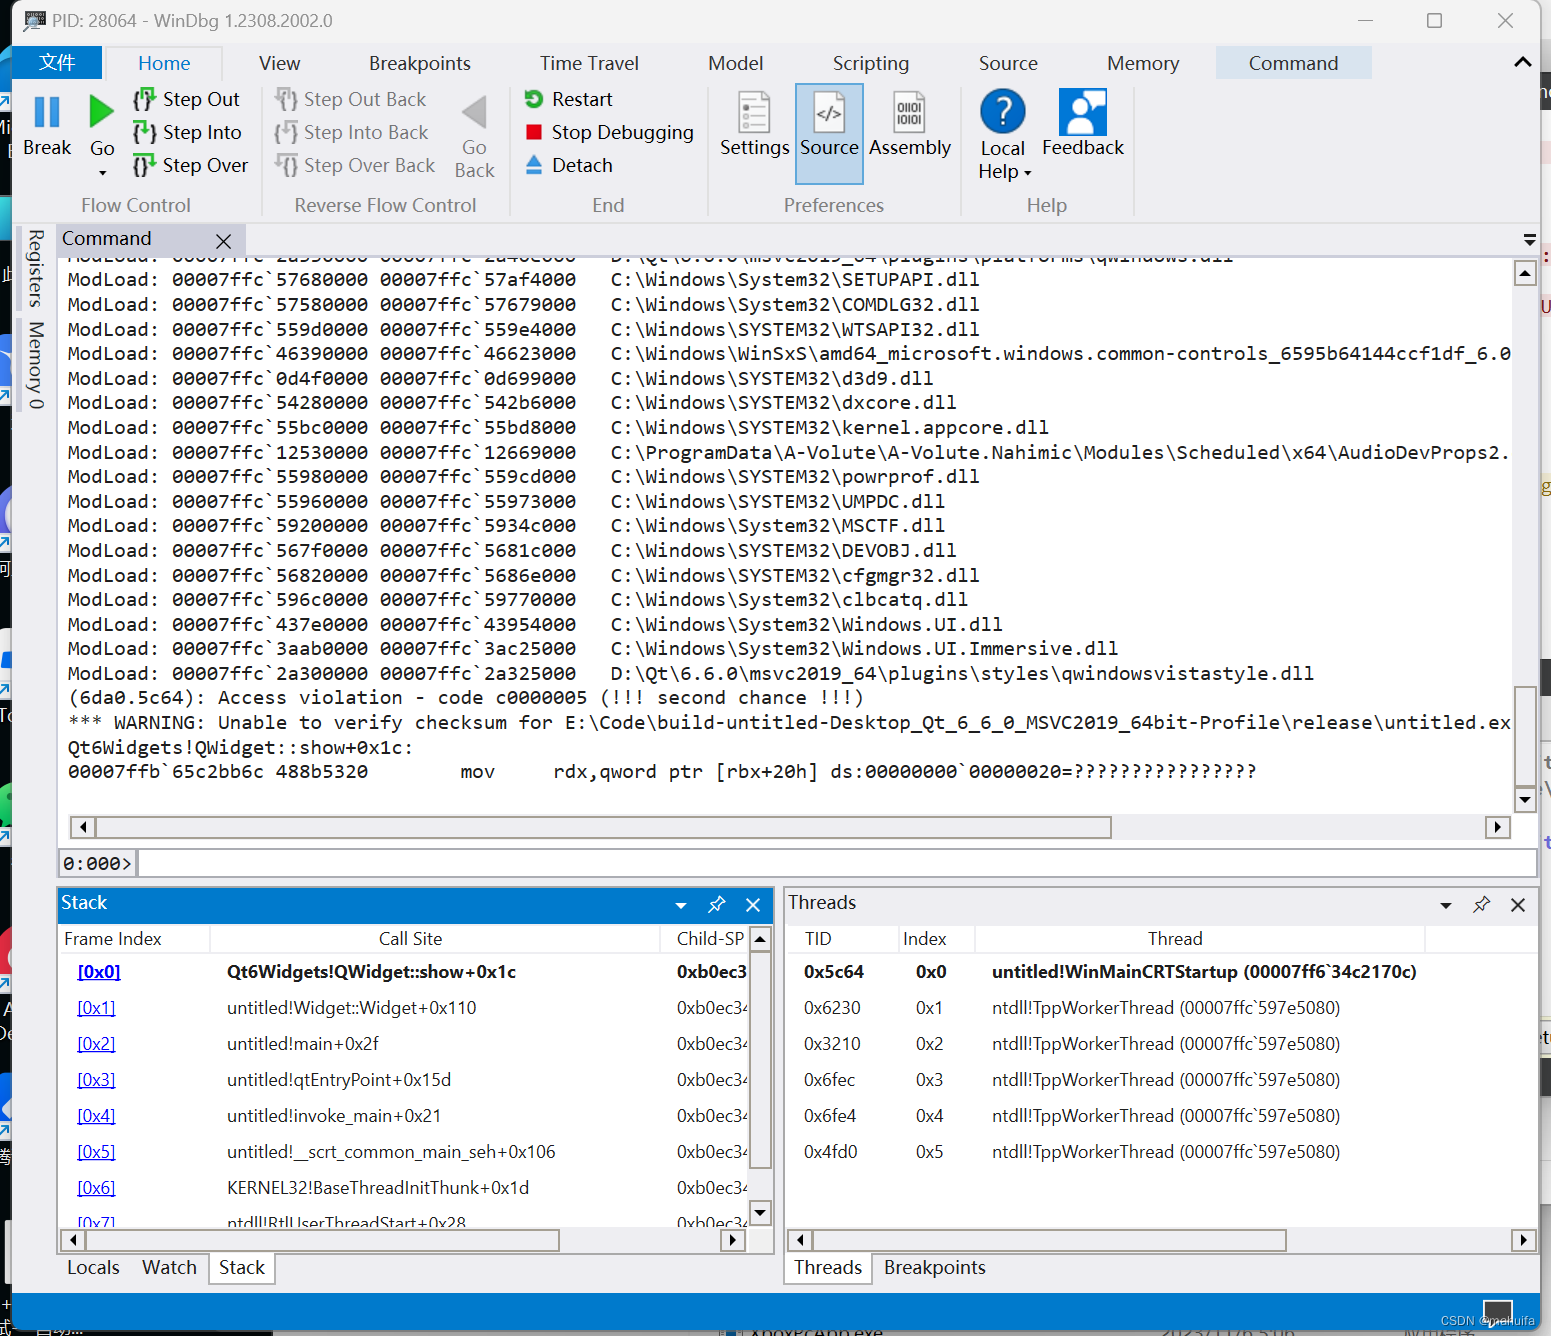The image size is (1551, 1336).
Task: Click command output scroll down arrow
Action: 1524,798
